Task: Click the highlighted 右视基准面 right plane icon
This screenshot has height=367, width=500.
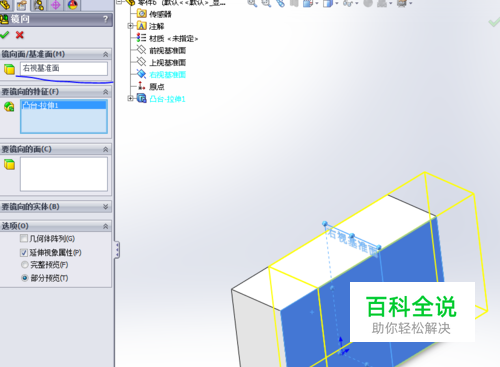Action: [141, 74]
